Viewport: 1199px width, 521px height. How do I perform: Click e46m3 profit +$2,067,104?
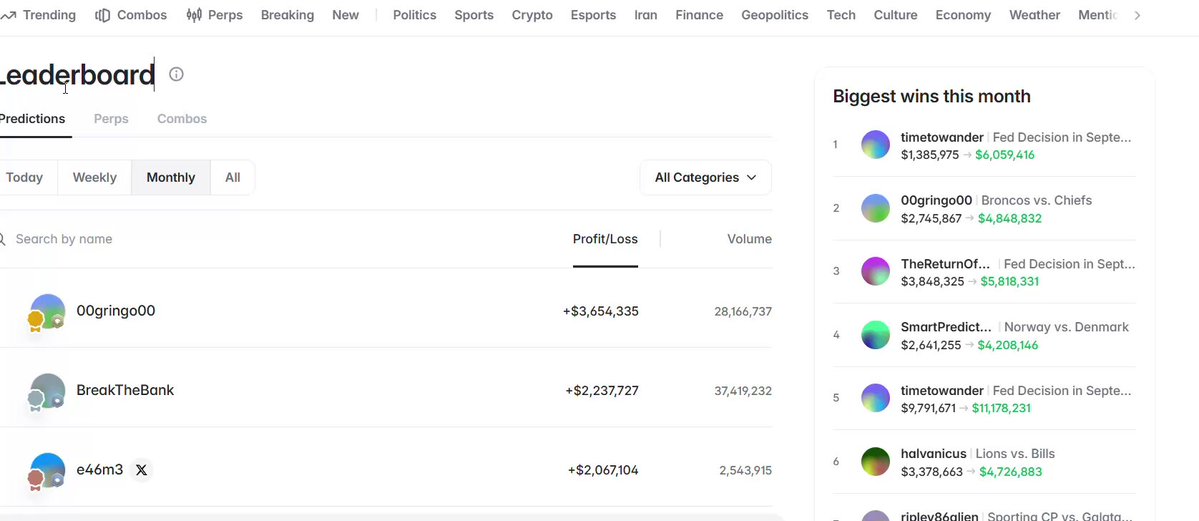(603, 471)
